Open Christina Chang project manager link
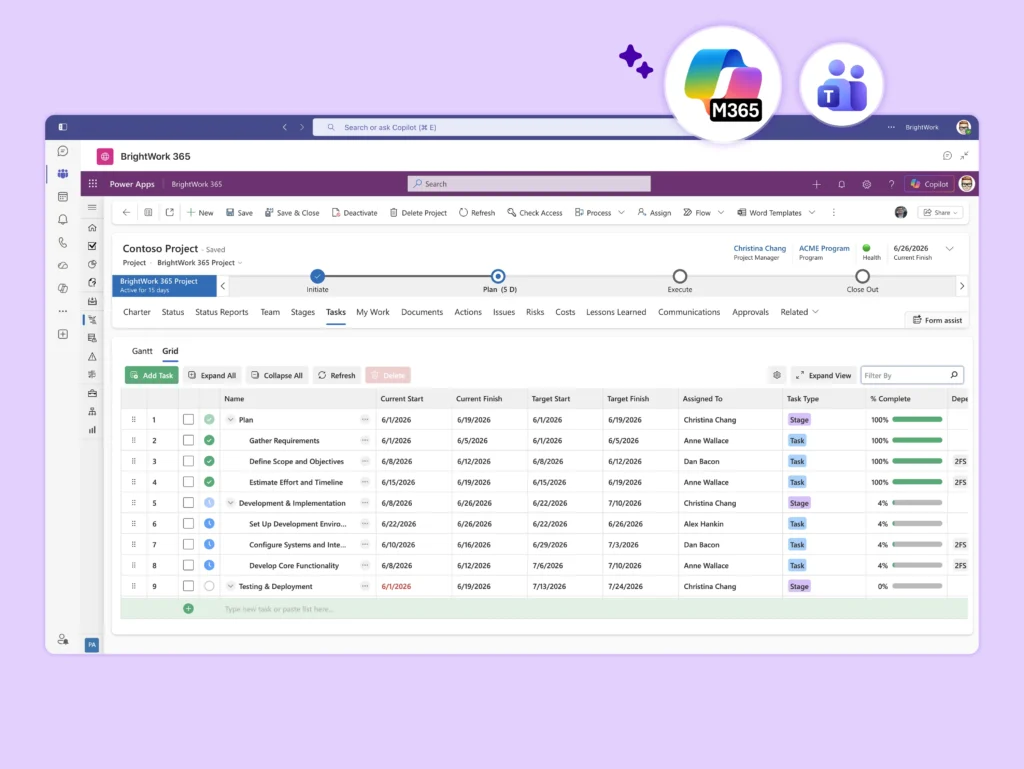Image resolution: width=1024 pixels, height=769 pixels. tap(760, 249)
